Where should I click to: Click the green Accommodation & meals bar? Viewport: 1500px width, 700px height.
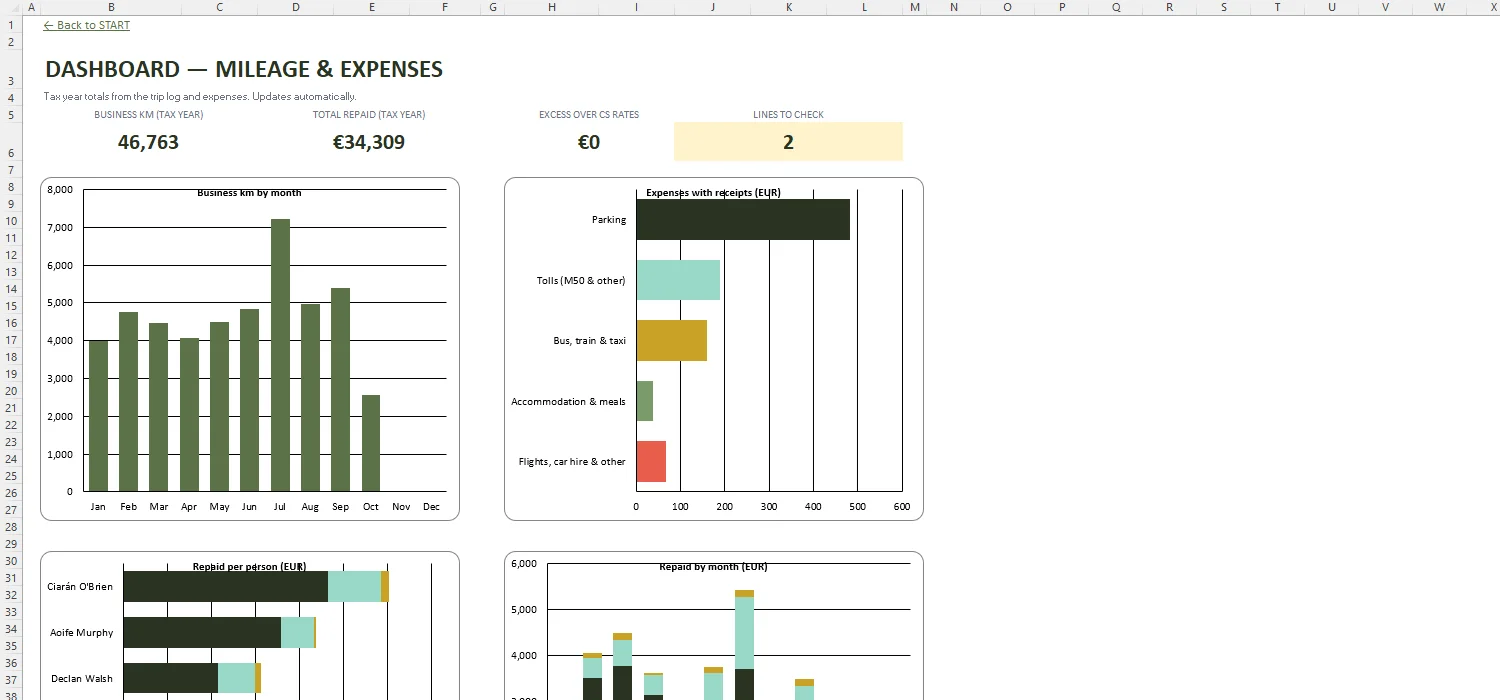645,401
